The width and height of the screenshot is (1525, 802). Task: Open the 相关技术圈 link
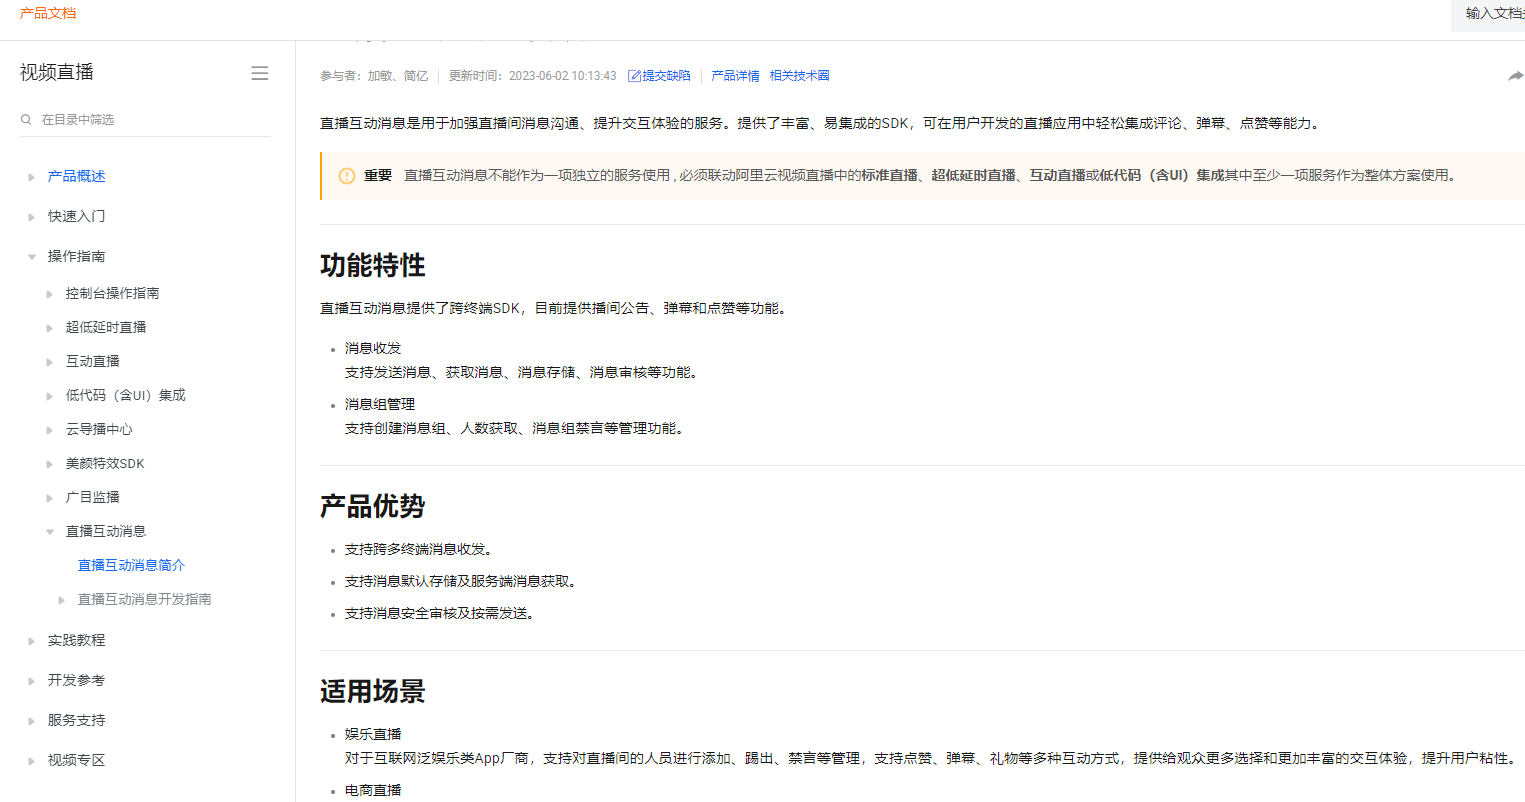[799, 76]
